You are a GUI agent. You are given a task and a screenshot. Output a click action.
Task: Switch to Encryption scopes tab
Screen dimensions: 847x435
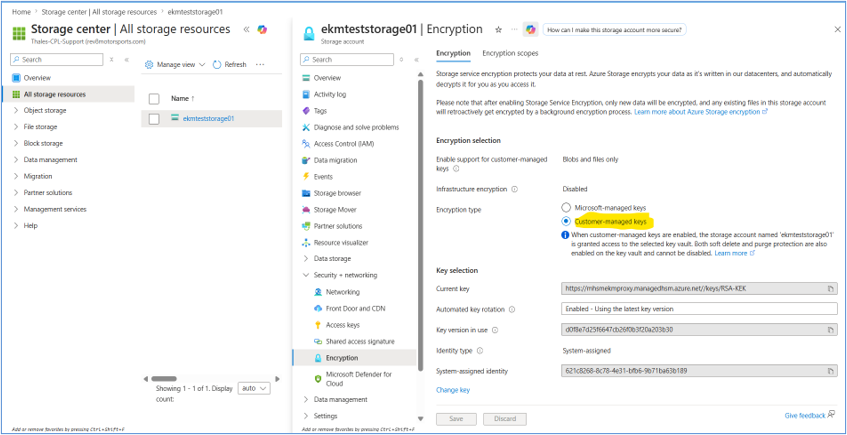click(510, 53)
